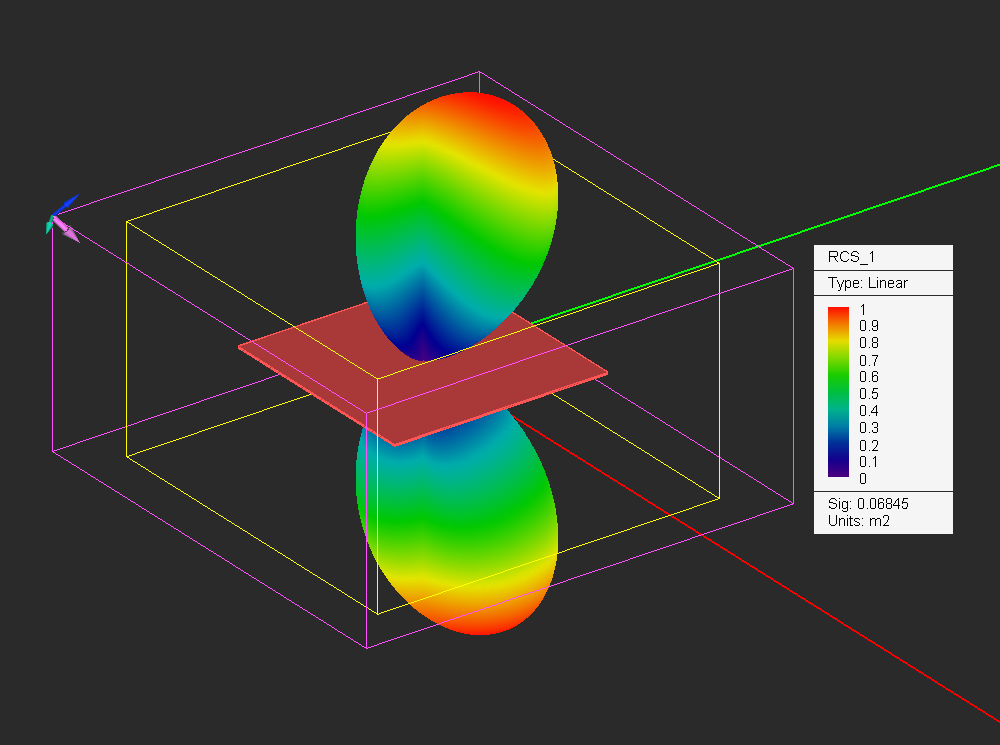Viewport: 1000px width, 745px height.
Task: Select the pink arrow of the axis triad
Action: coord(66,230)
